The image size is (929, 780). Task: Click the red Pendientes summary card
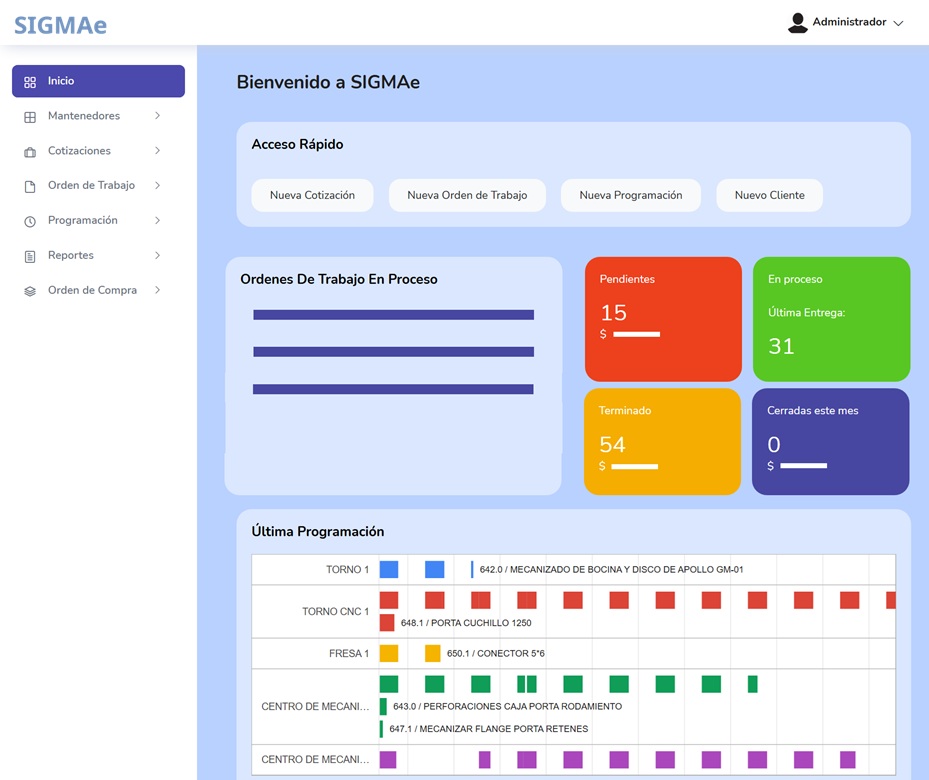[x=663, y=319]
